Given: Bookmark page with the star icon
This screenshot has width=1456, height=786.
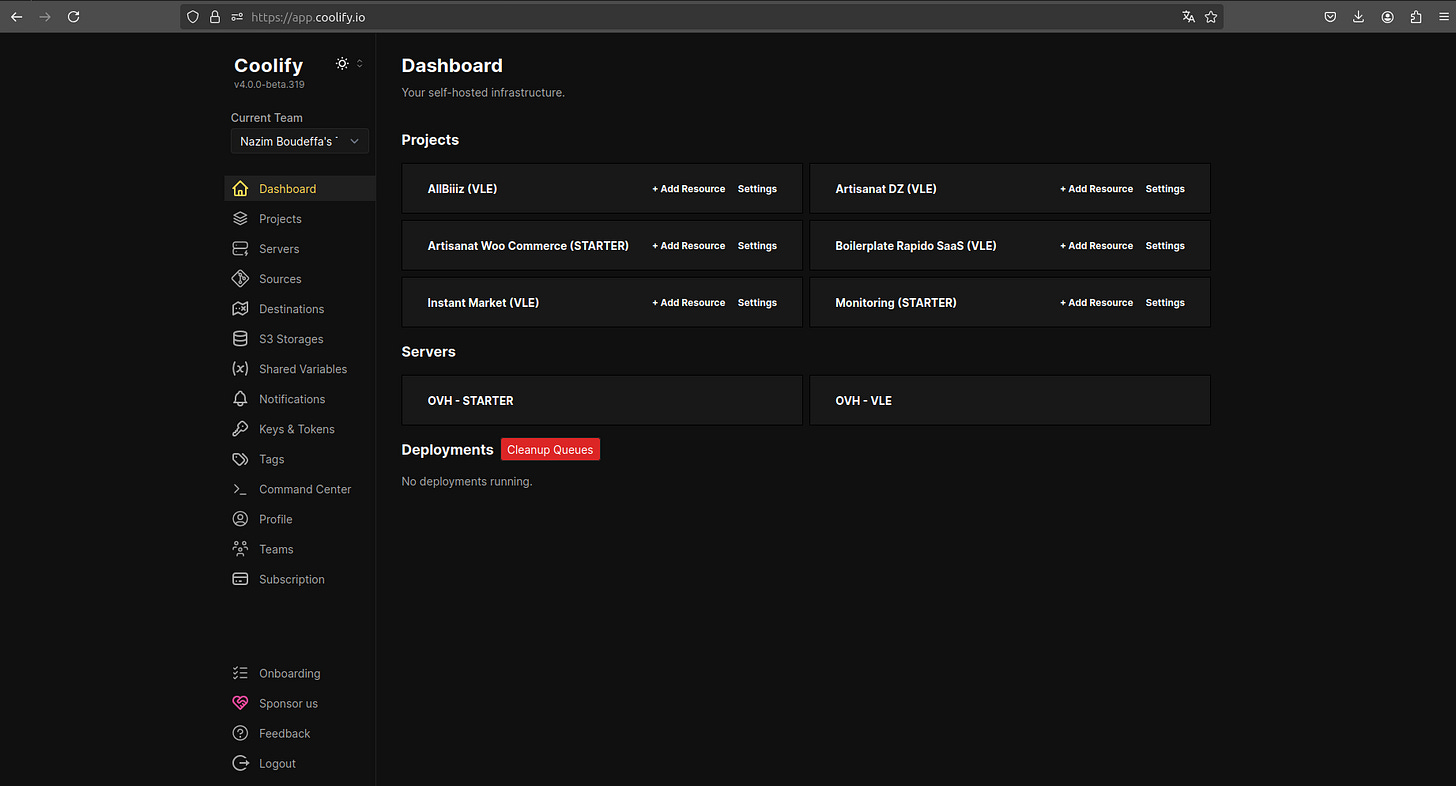Looking at the screenshot, I should pos(1211,16).
